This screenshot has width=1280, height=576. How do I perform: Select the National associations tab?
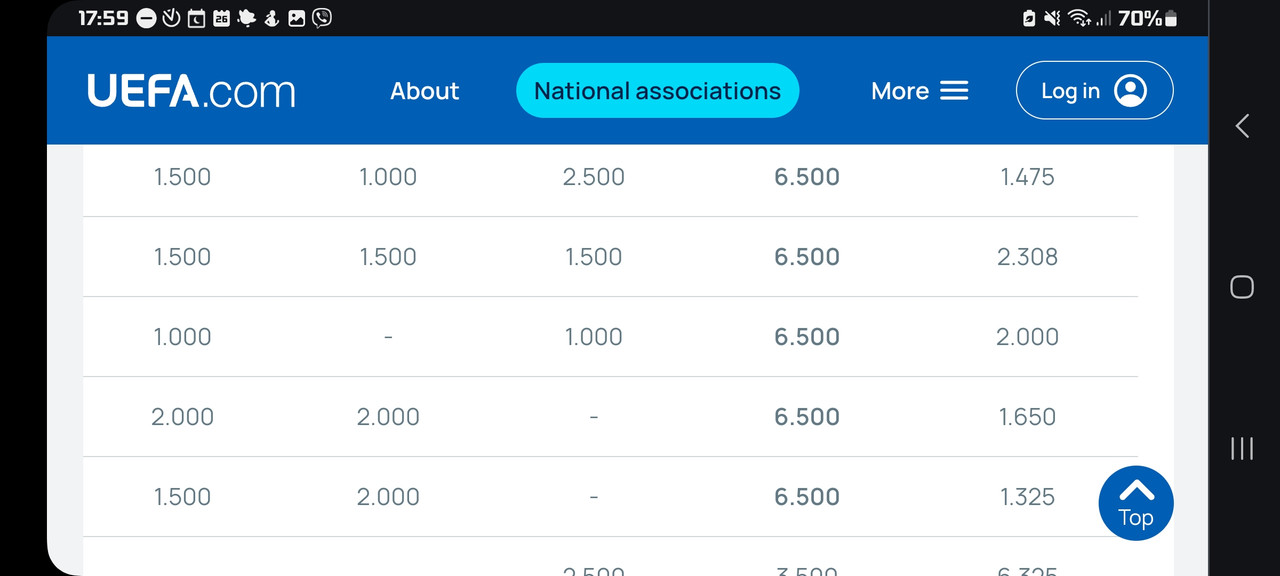(657, 91)
